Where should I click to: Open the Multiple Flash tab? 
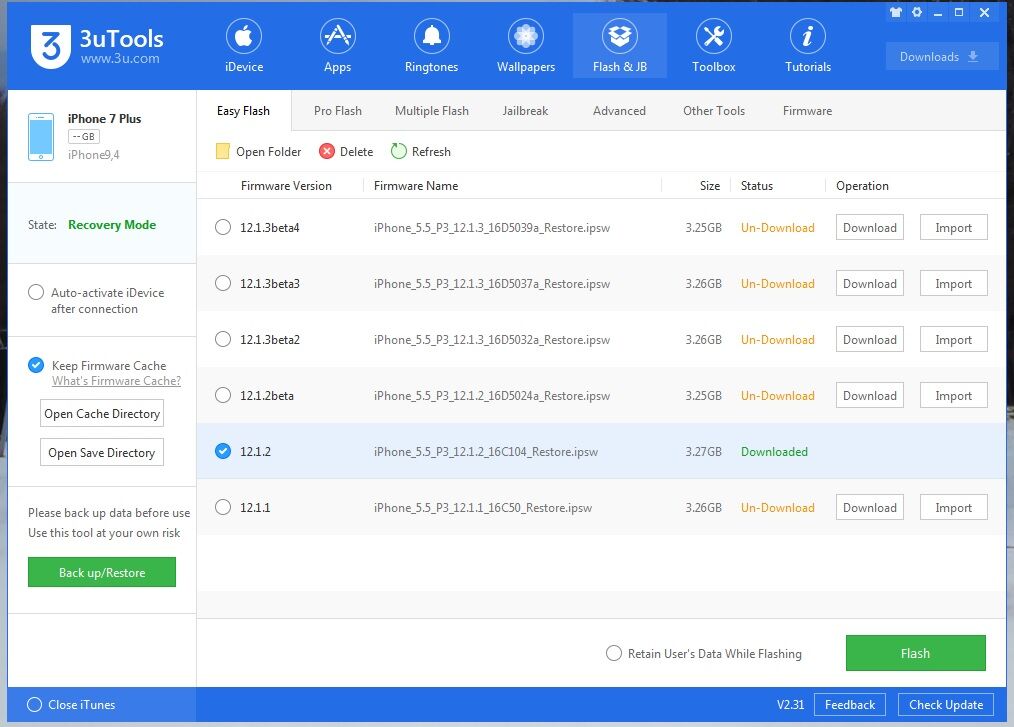pyautogui.click(x=432, y=111)
